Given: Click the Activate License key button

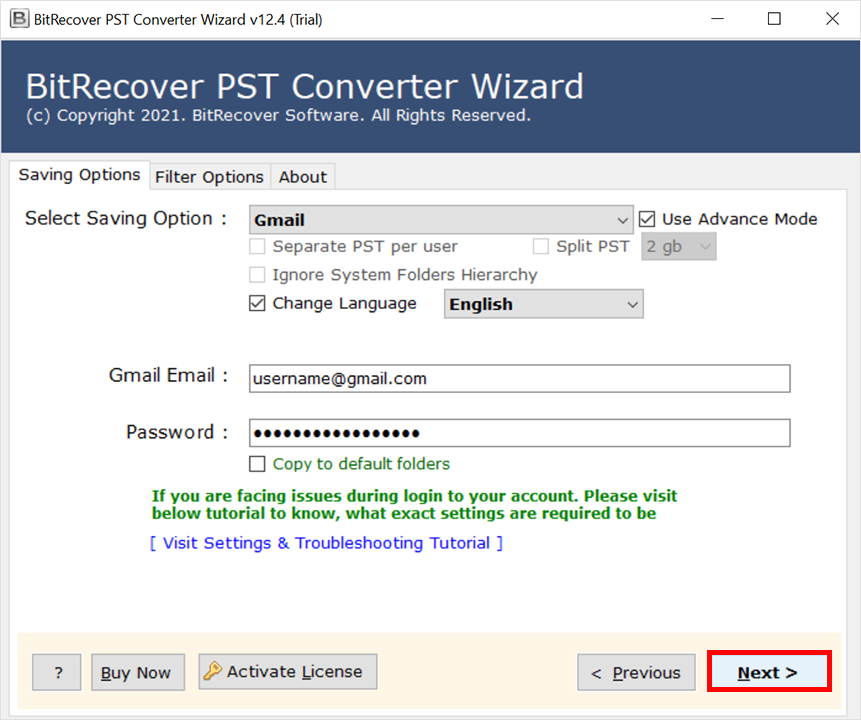Looking at the screenshot, I should tap(288, 671).
